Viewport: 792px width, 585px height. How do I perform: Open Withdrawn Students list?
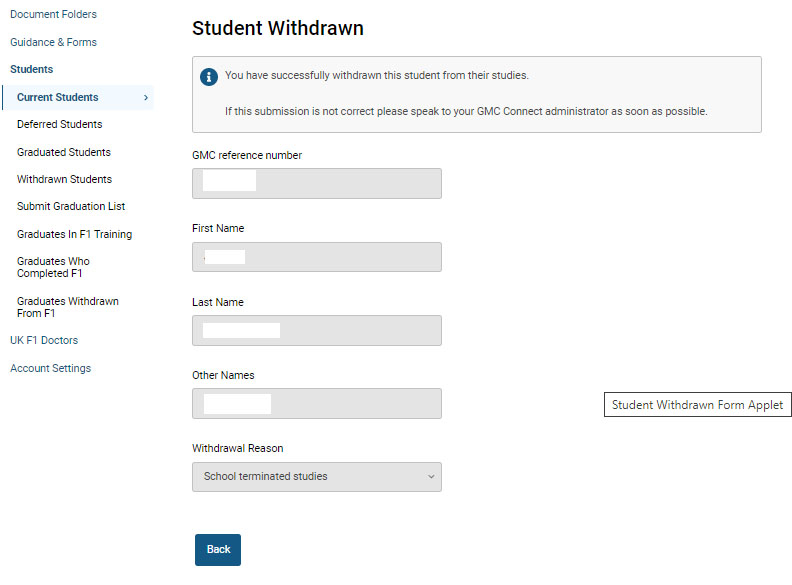coord(64,179)
